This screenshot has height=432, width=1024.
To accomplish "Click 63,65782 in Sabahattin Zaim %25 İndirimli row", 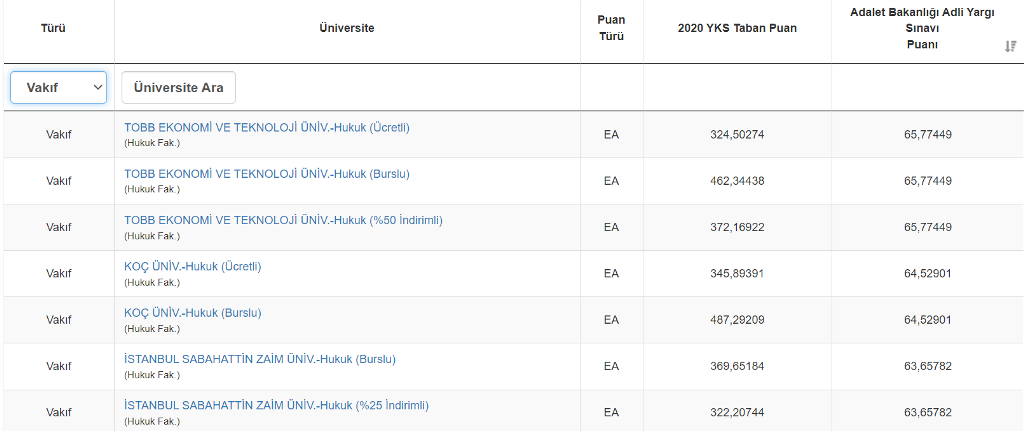I will click(x=927, y=412).
